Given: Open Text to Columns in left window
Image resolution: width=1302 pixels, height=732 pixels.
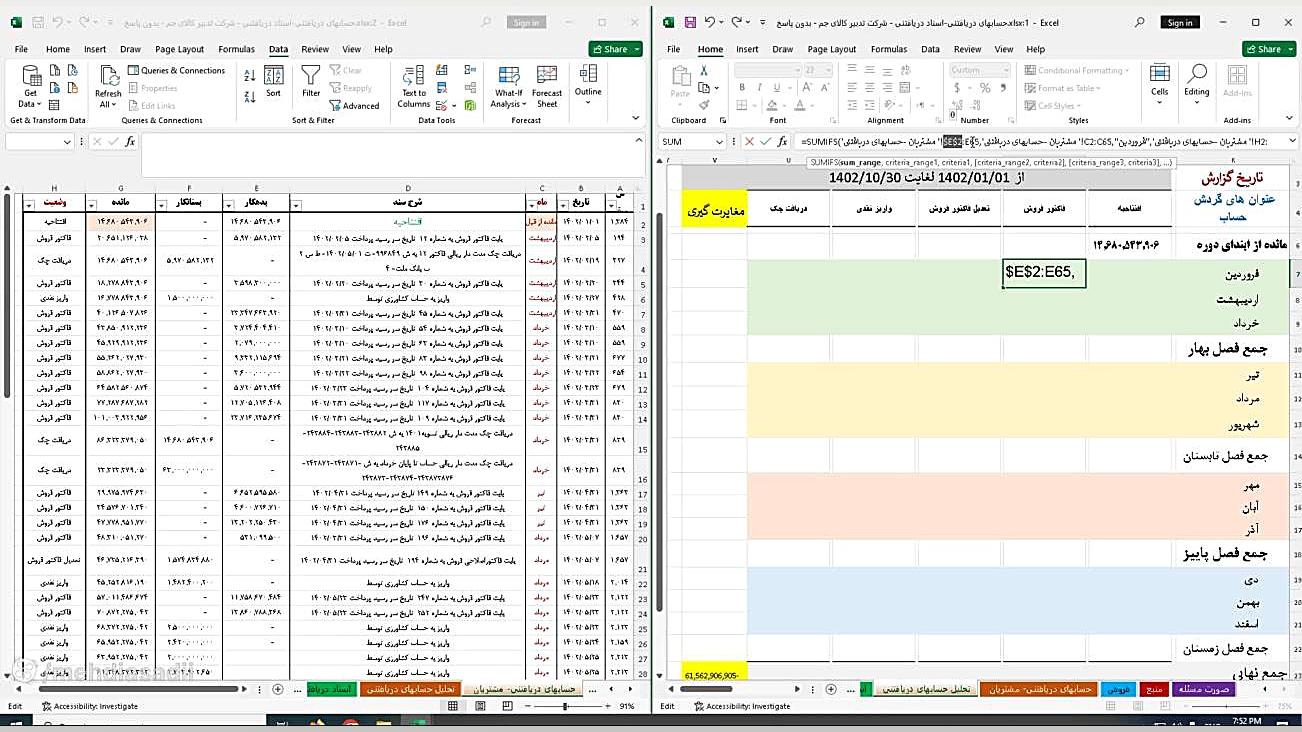Looking at the screenshot, I should [413, 87].
